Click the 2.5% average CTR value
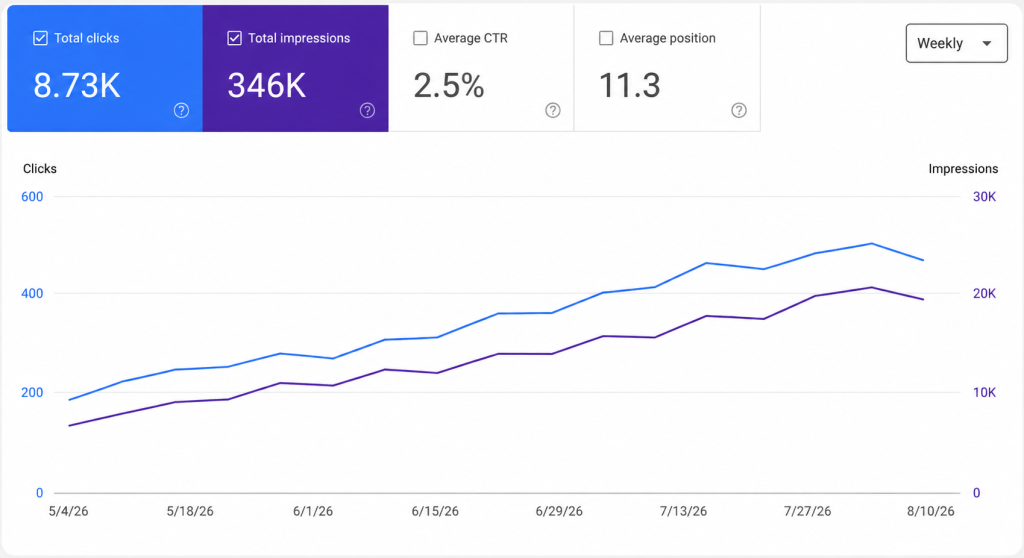The image size is (1024, 558). click(x=449, y=86)
